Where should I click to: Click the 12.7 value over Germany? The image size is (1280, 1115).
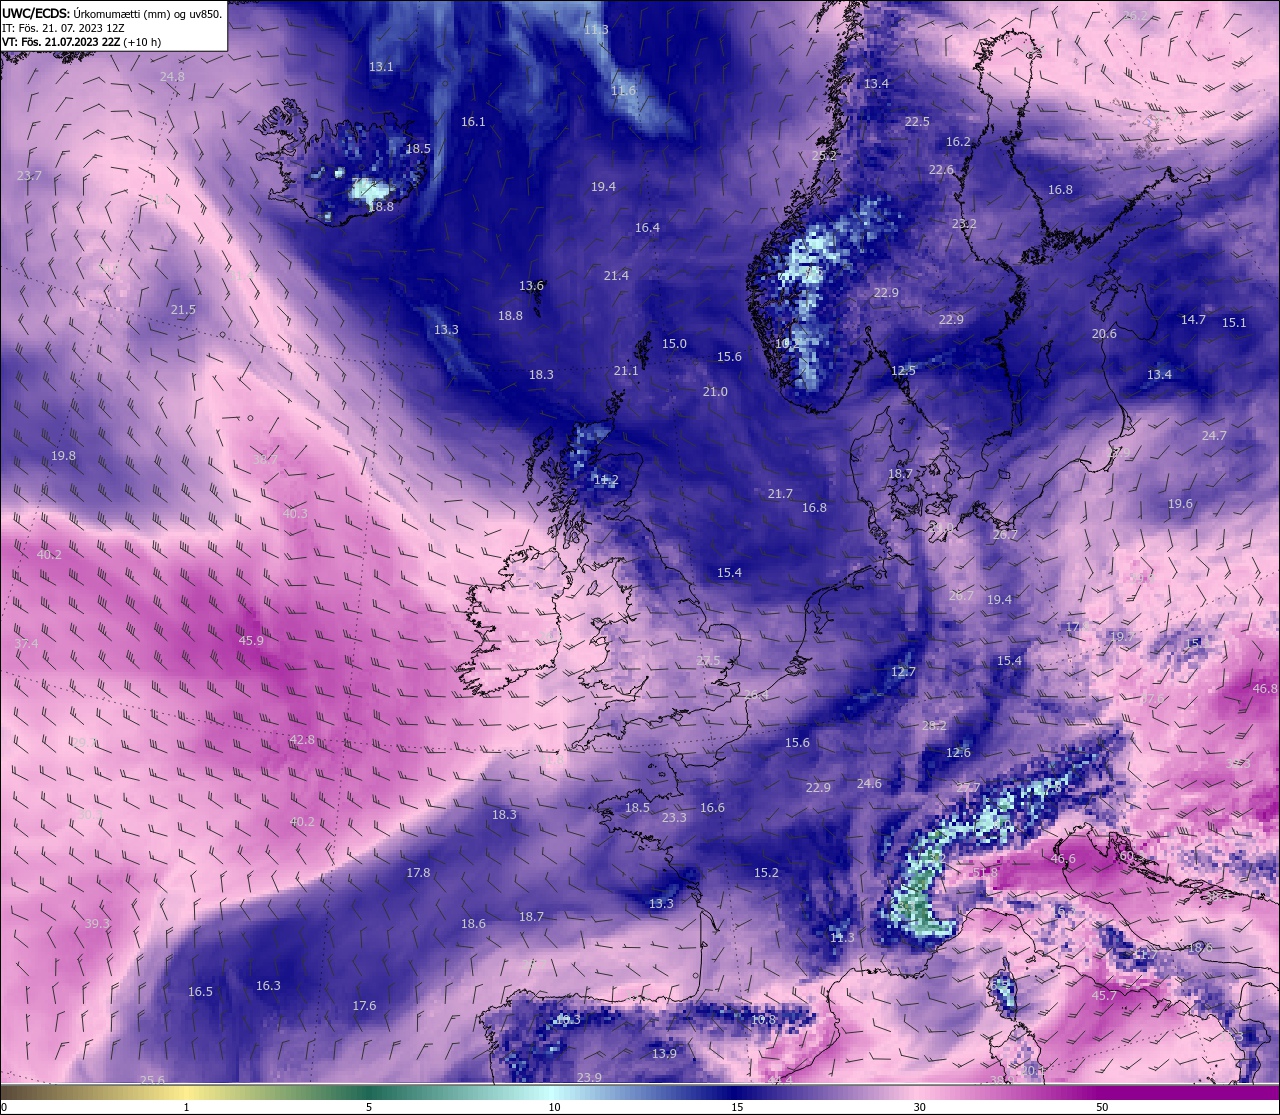click(x=903, y=672)
